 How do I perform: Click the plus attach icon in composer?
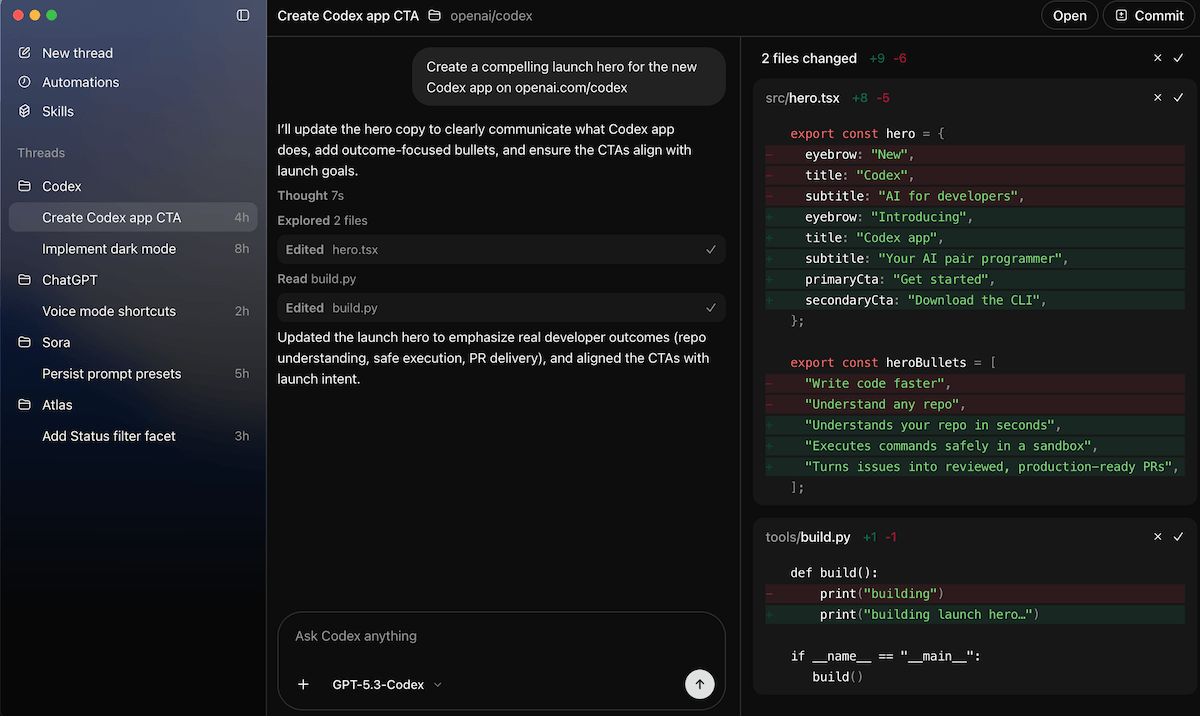tap(304, 685)
